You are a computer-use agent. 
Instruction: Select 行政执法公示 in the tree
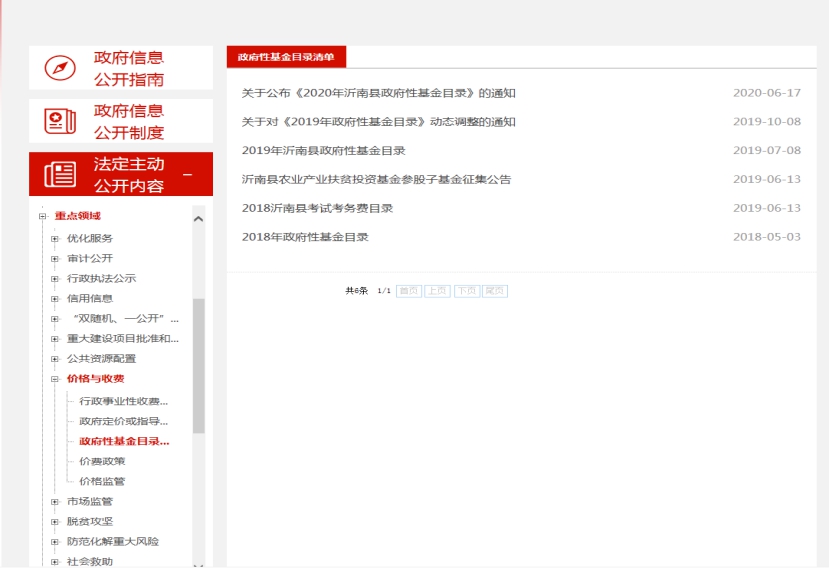click(102, 278)
